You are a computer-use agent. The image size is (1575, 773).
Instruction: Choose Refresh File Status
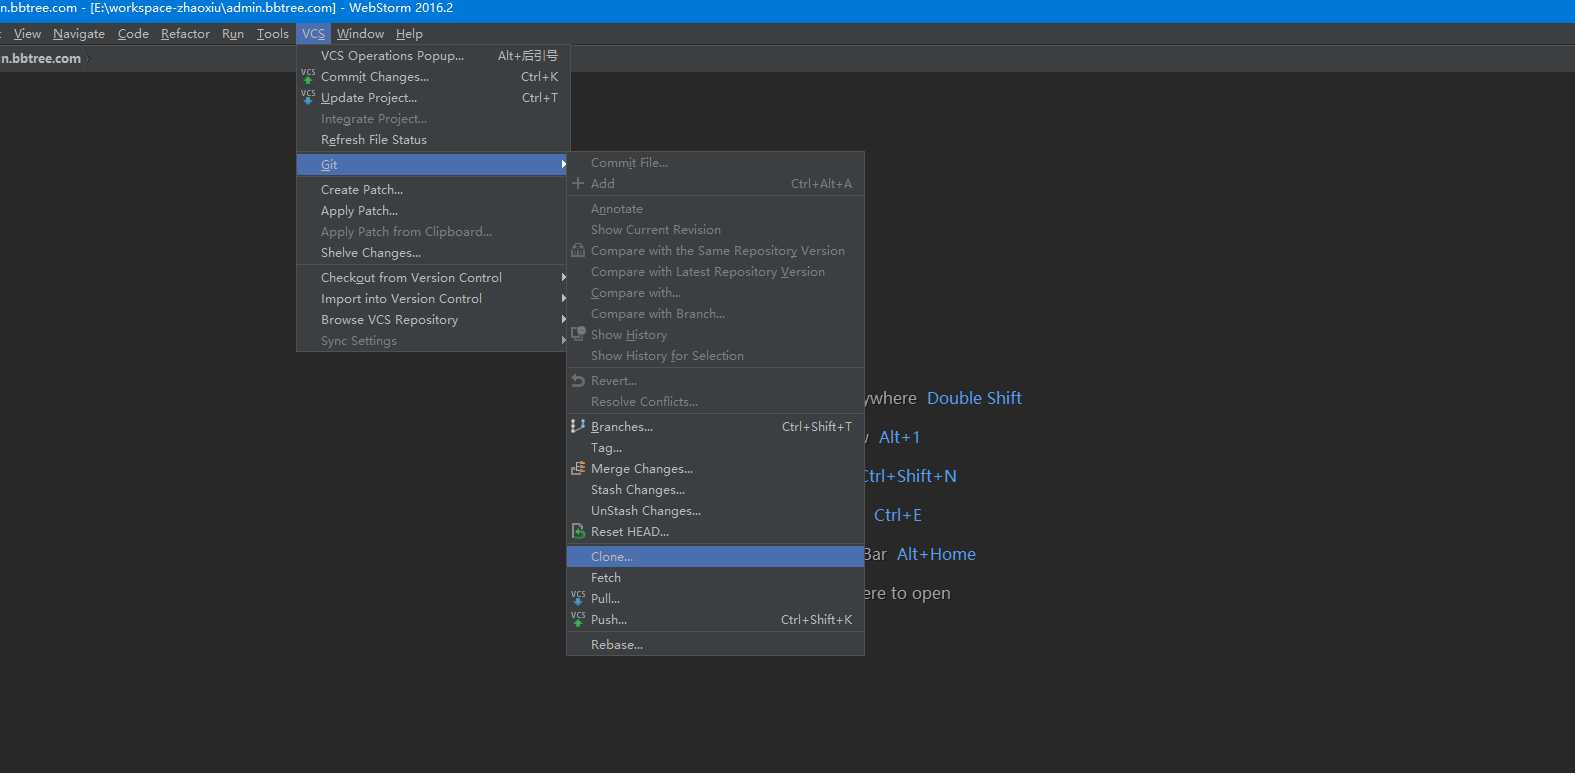433,139
